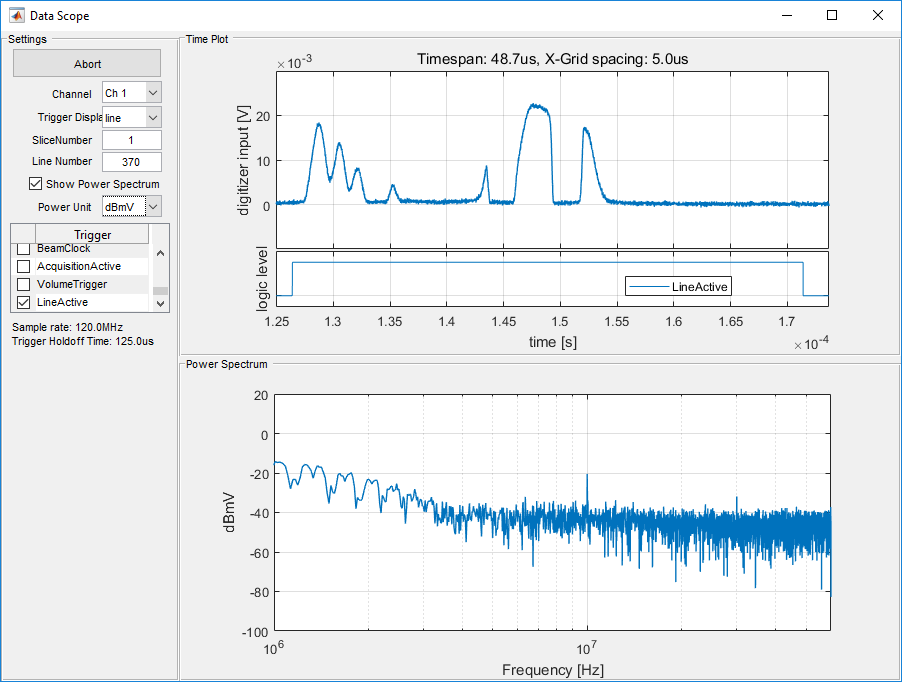Uncheck Show Power Spectrum
This screenshot has height=682, width=902.
(x=36, y=184)
